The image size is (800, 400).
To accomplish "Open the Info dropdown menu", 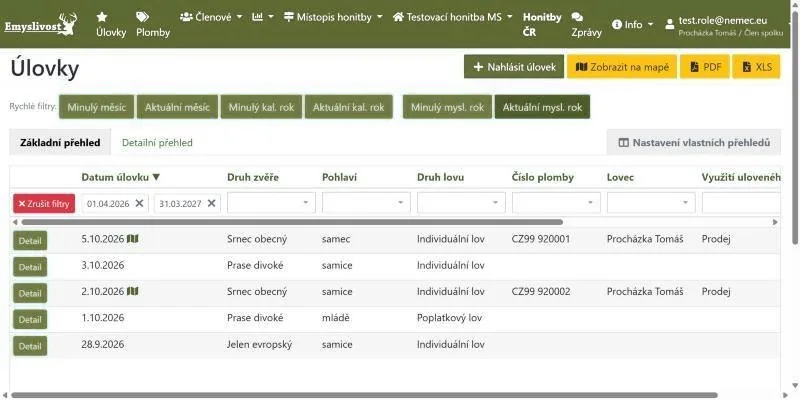I will point(633,24).
